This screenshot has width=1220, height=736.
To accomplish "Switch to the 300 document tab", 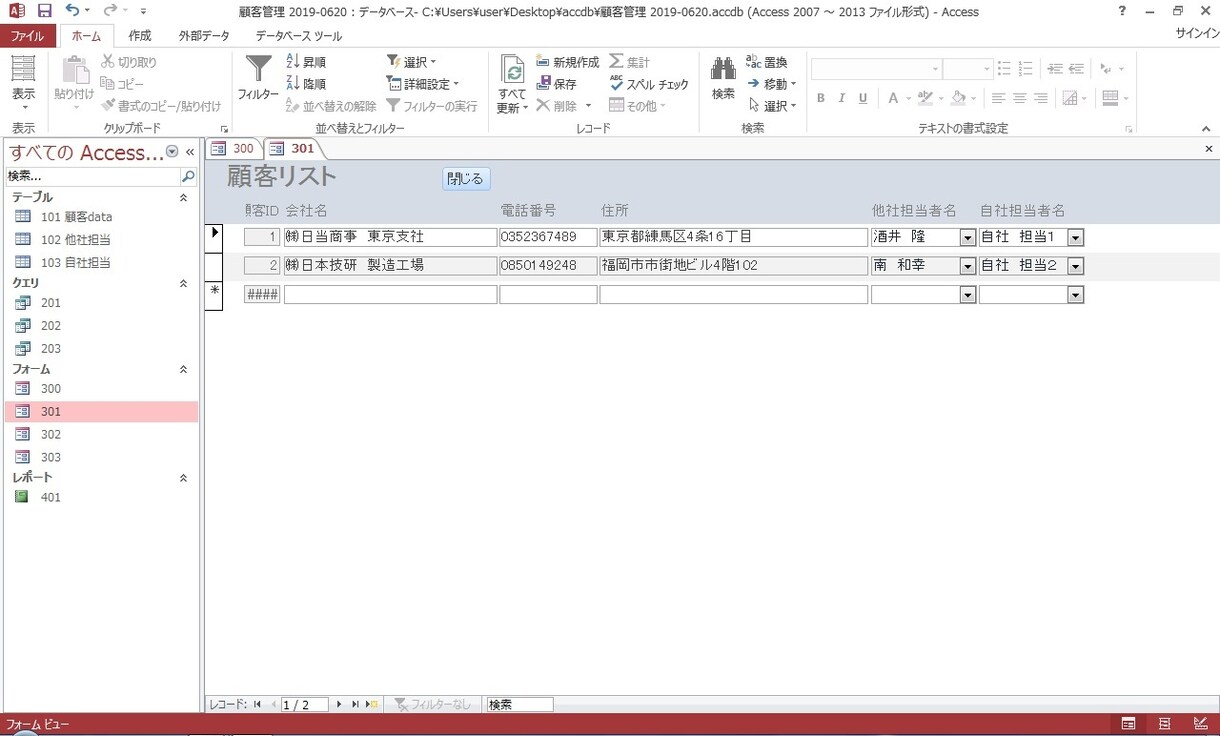I will point(234,149).
